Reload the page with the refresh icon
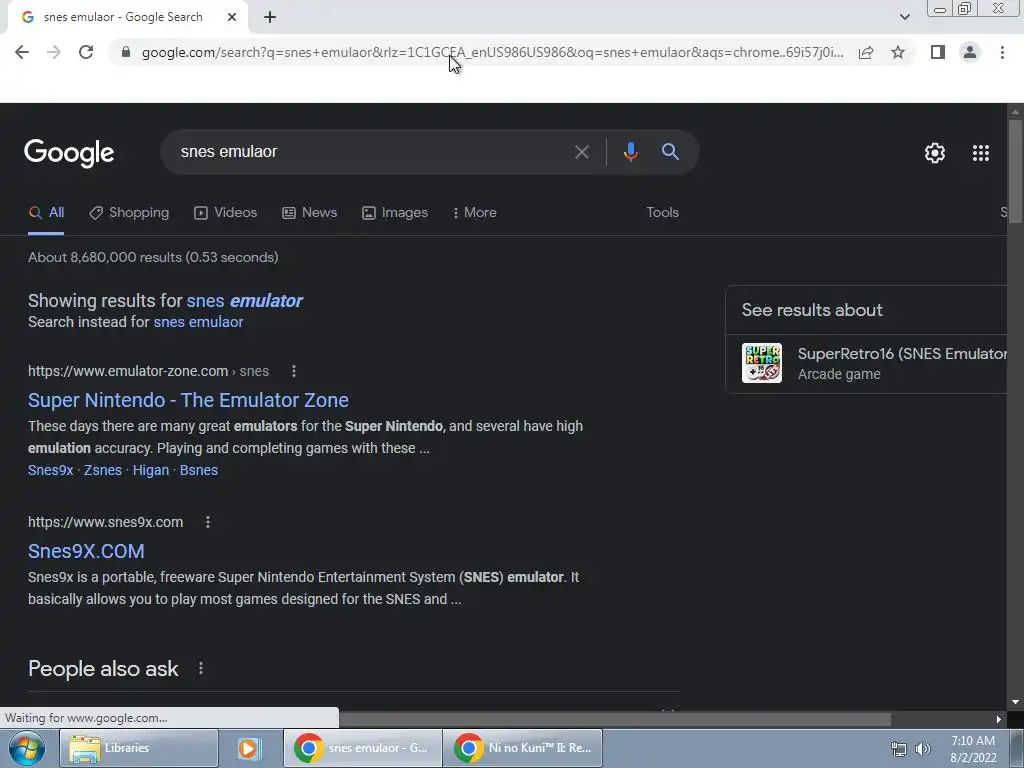 (x=86, y=52)
